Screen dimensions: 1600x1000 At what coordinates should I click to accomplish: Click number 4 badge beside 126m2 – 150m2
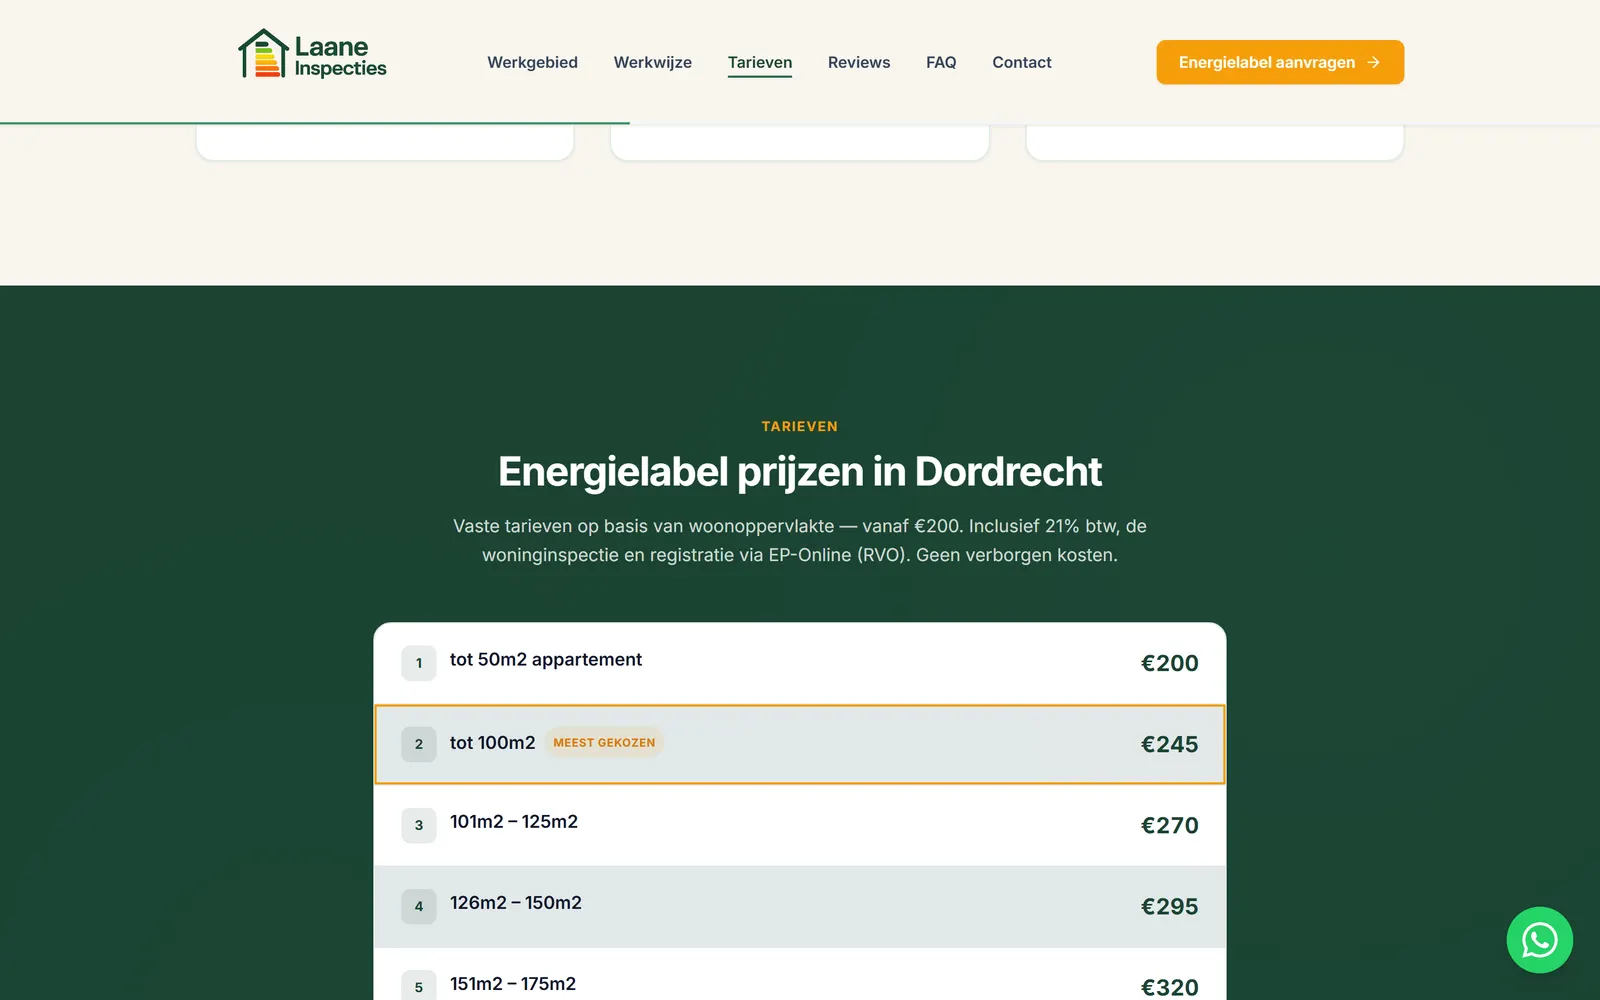(419, 906)
